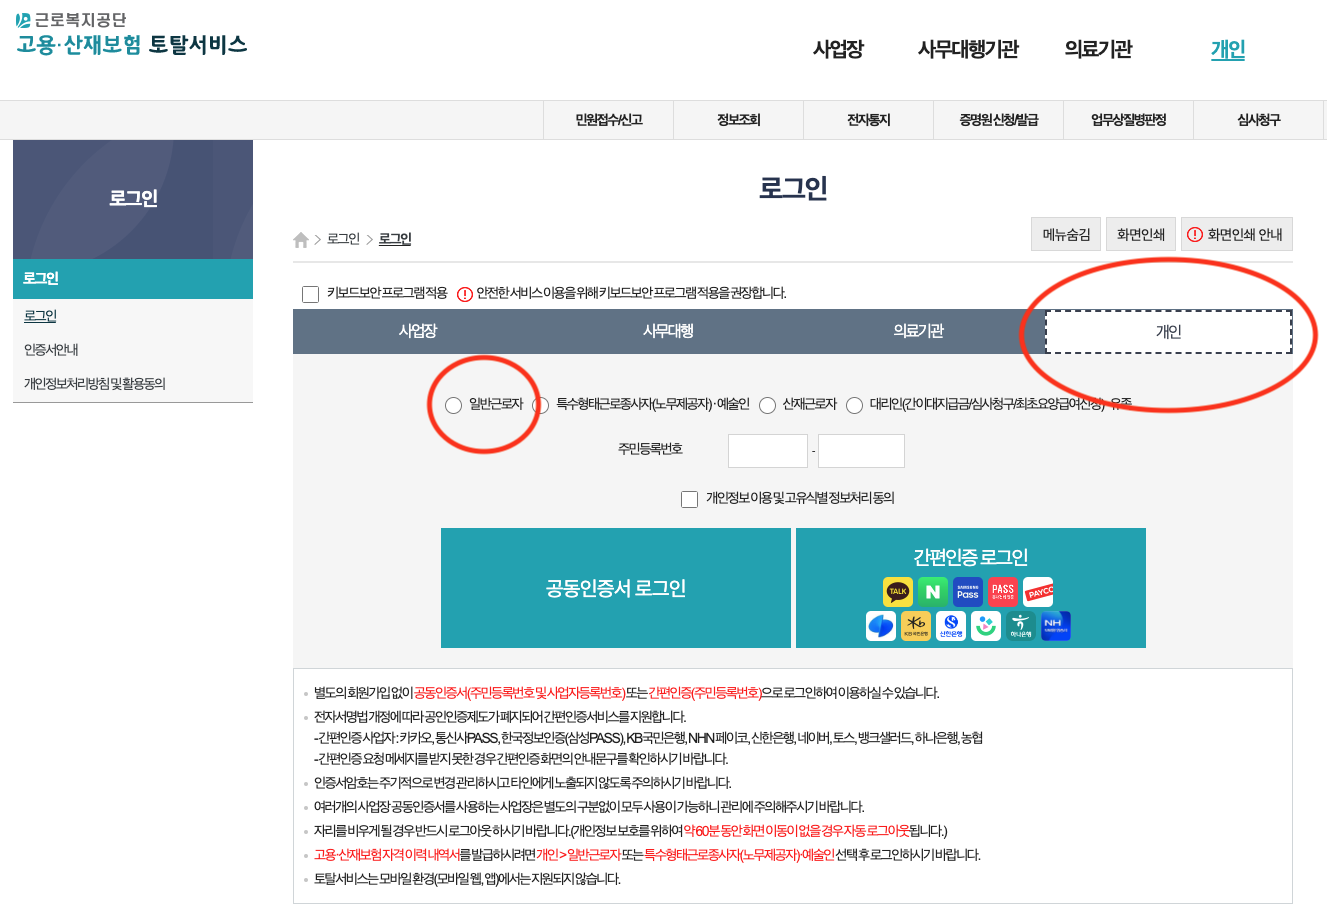This screenshot has height=907, width=1327.
Task: Choose the Toss login icon
Action: tap(881, 625)
